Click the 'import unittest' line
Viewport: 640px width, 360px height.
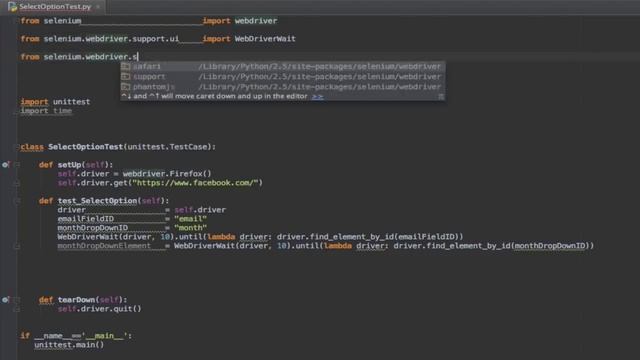(55, 102)
